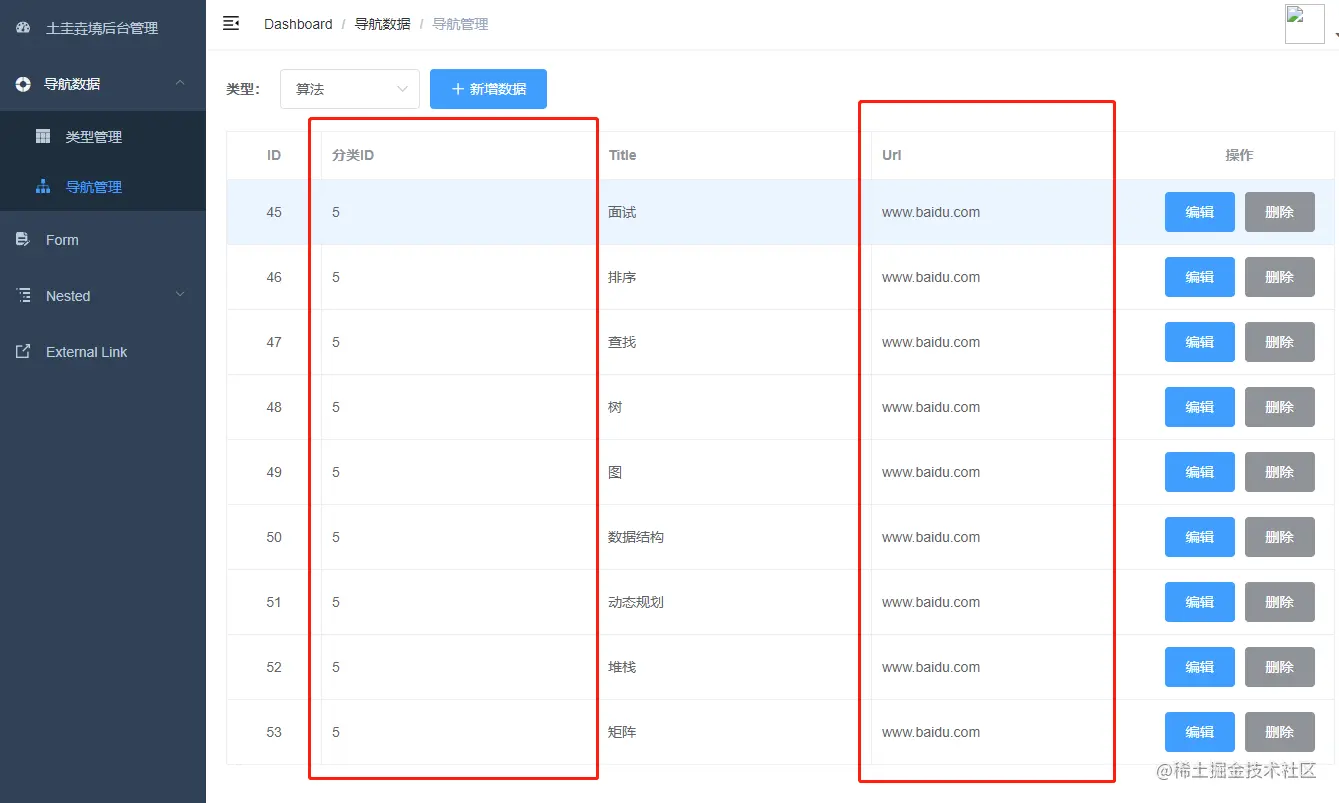
Task: Edit the row with title 动态规划
Action: pyautogui.click(x=1200, y=602)
